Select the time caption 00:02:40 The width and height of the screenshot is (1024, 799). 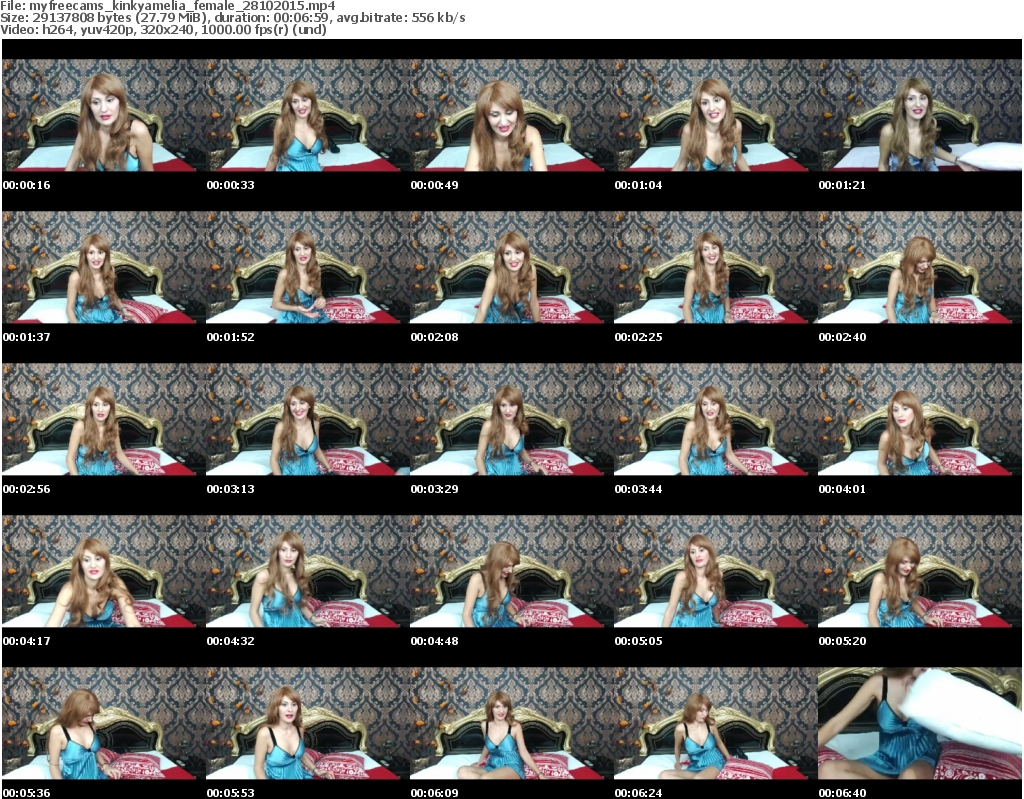coord(842,337)
